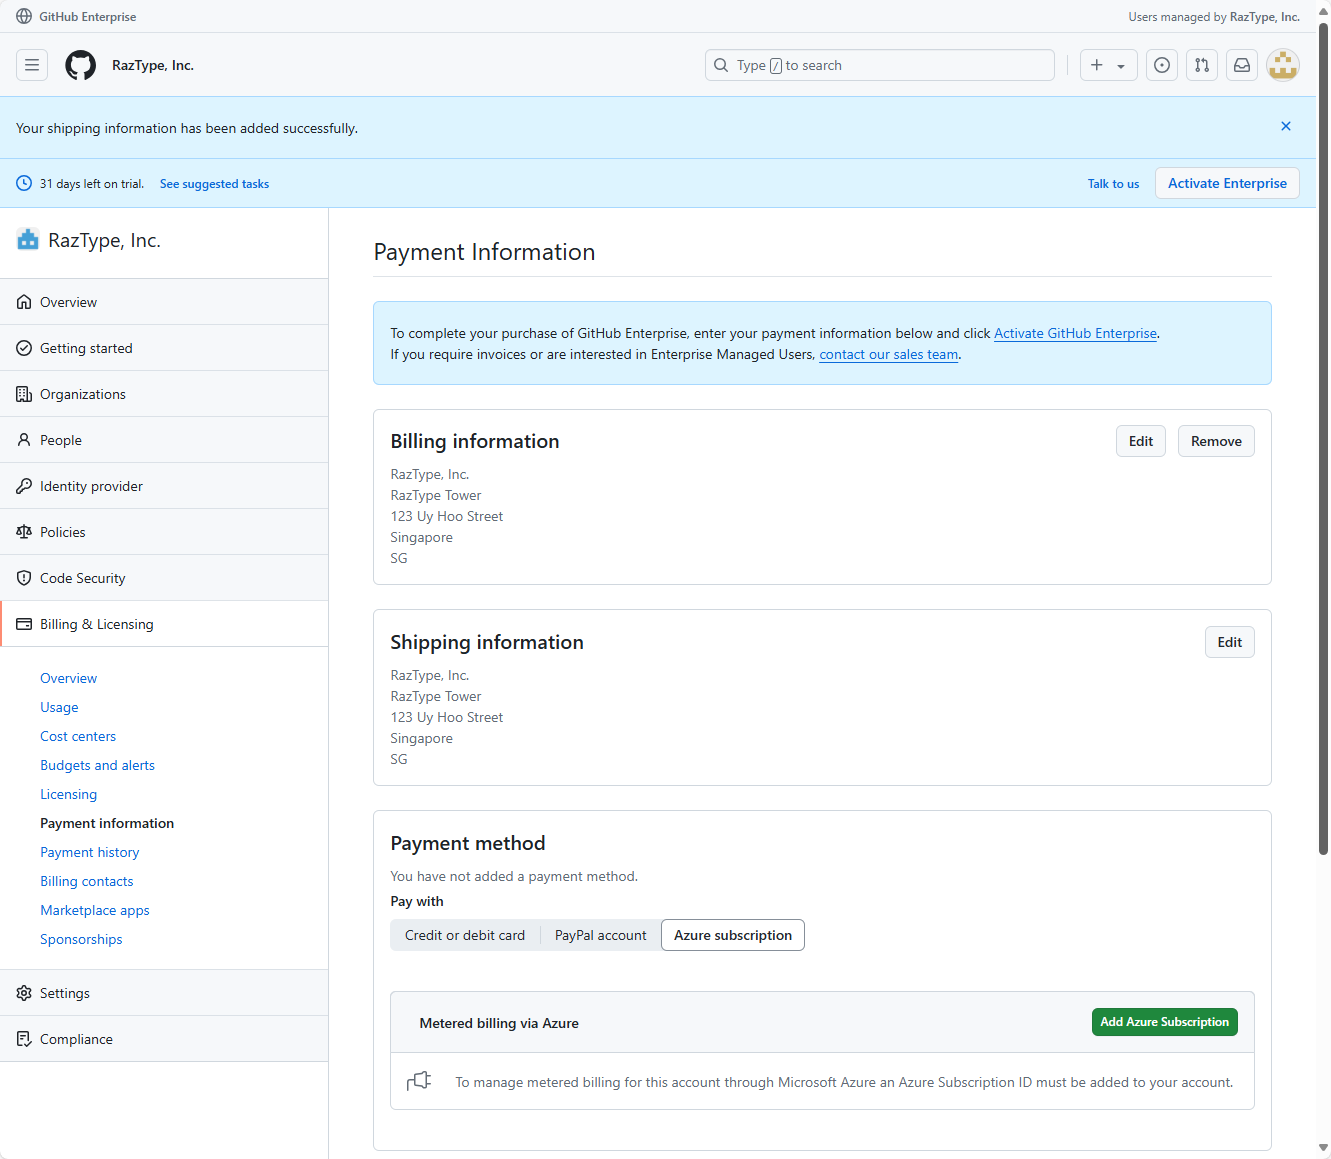1331x1159 pixels.
Task: Open Policies via scales icon
Action: click(62, 531)
